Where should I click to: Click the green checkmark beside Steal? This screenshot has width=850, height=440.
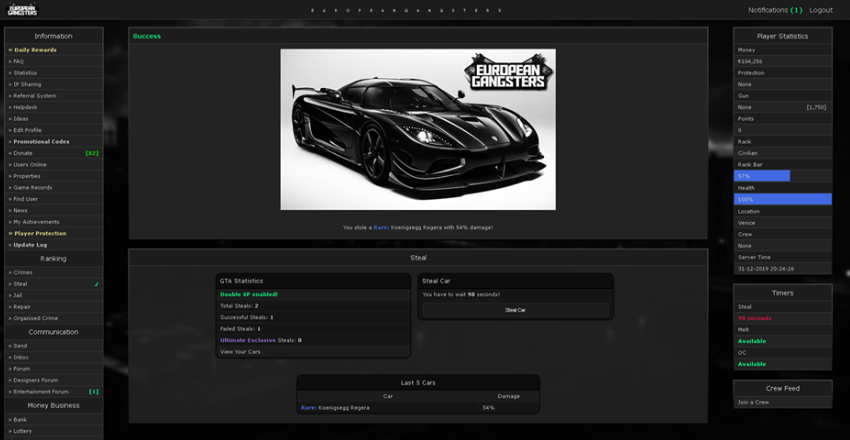coord(96,284)
